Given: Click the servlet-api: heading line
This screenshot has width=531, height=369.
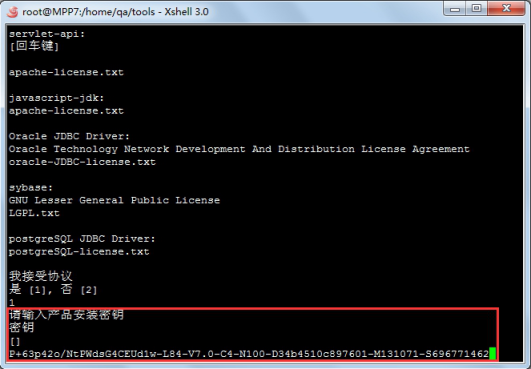Looking at the screenshot, I should tap(47, 34).
